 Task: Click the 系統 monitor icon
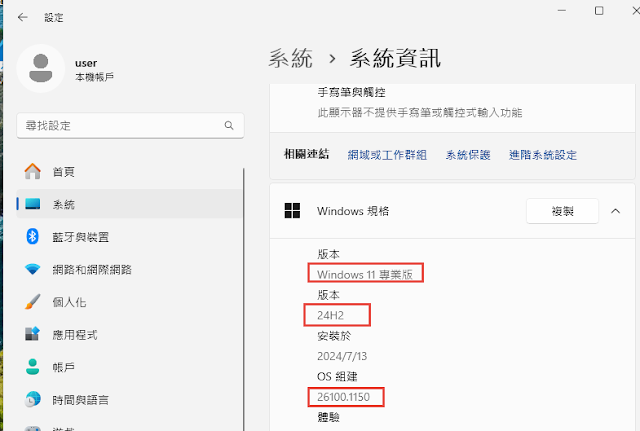pyautogui.click(x=32, y=204)
